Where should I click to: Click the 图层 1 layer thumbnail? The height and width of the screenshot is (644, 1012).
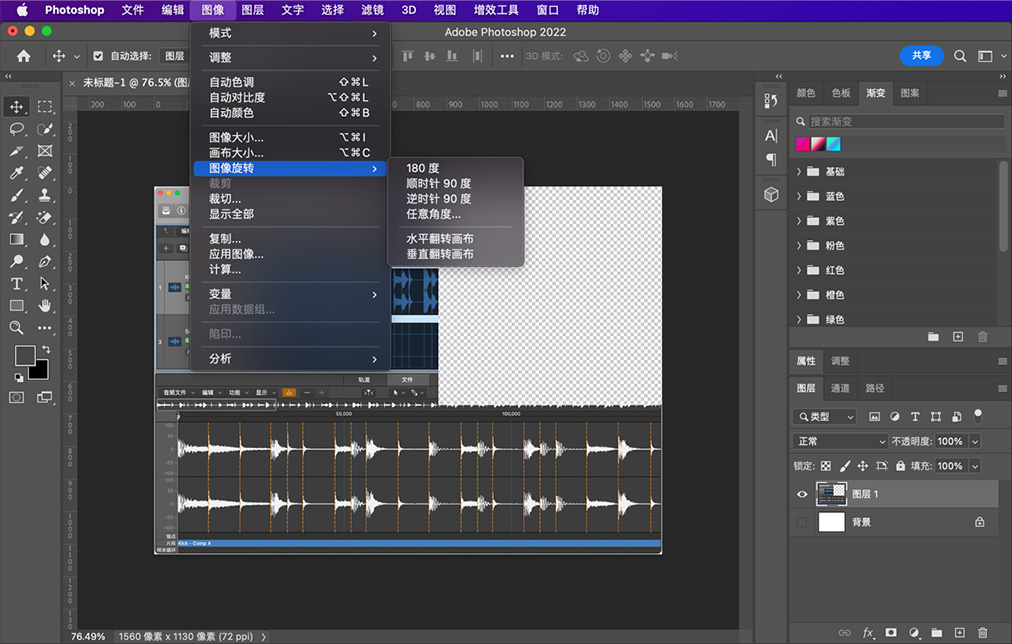click(831, 493)
